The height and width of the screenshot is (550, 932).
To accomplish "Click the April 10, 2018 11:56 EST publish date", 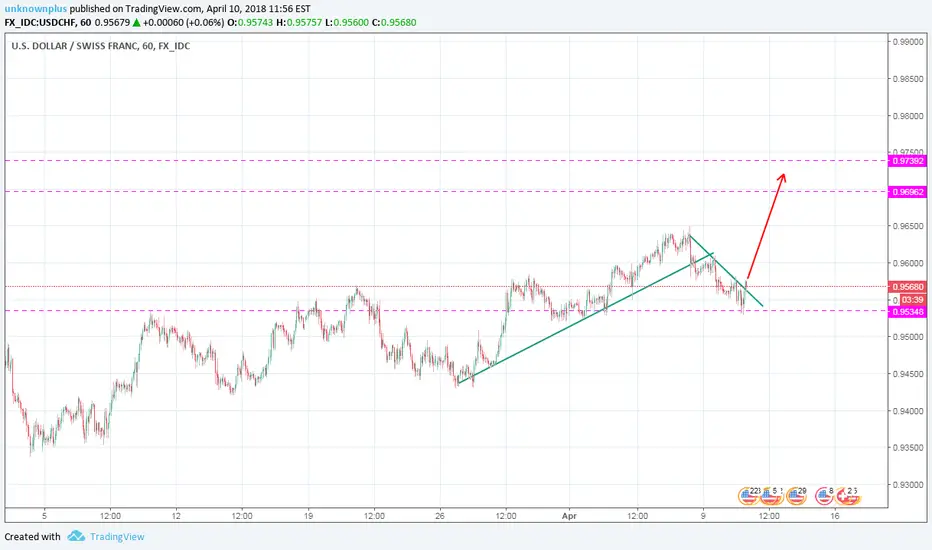I will click(258, 9).
